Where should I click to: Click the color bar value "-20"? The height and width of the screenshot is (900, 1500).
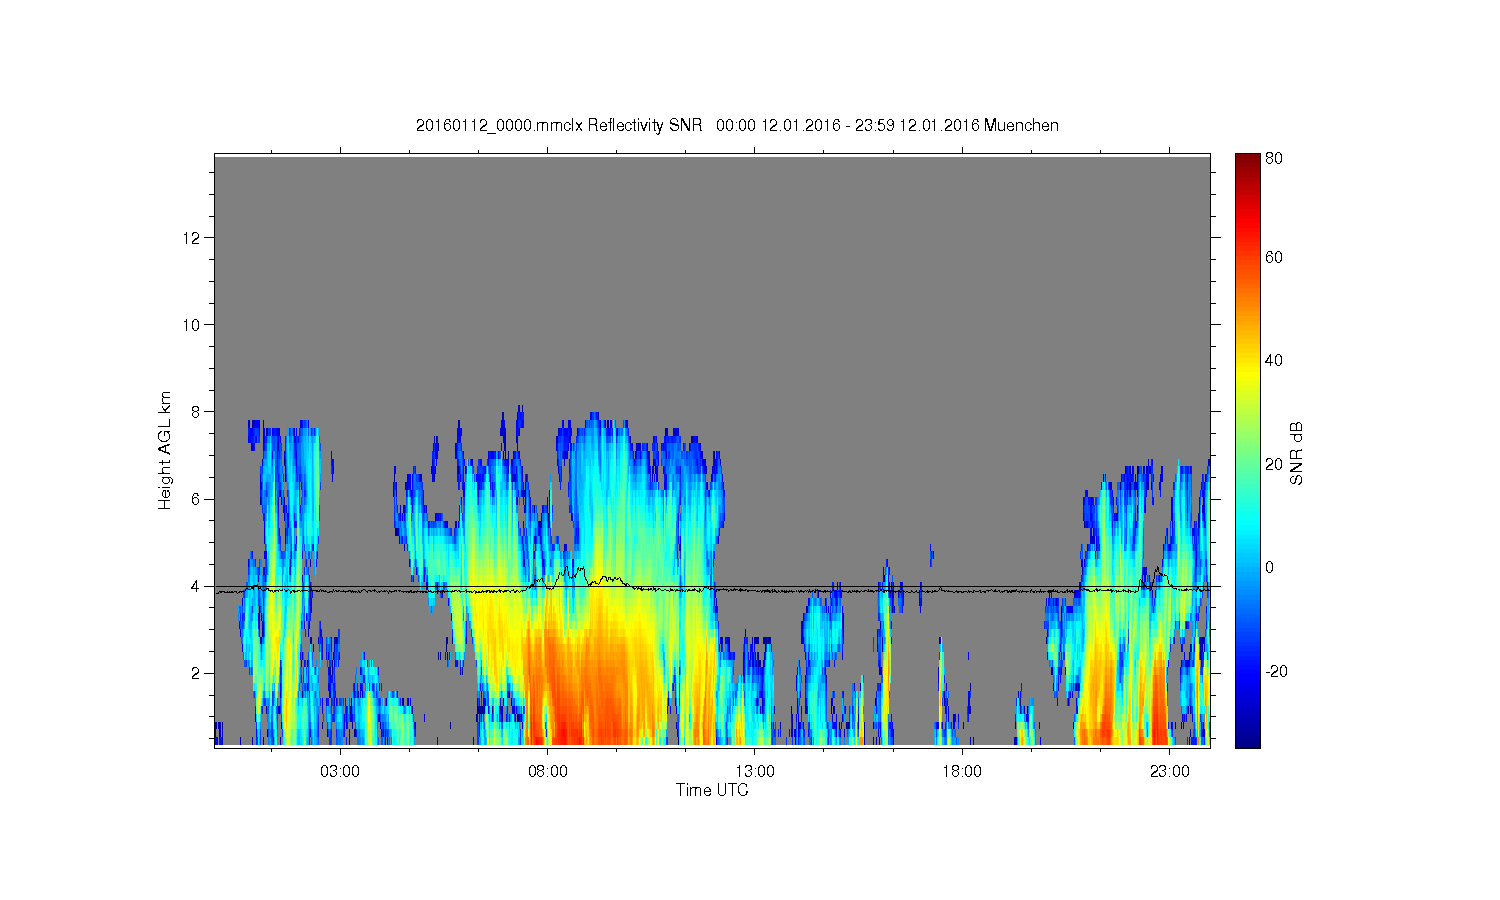coord(1277,672)
